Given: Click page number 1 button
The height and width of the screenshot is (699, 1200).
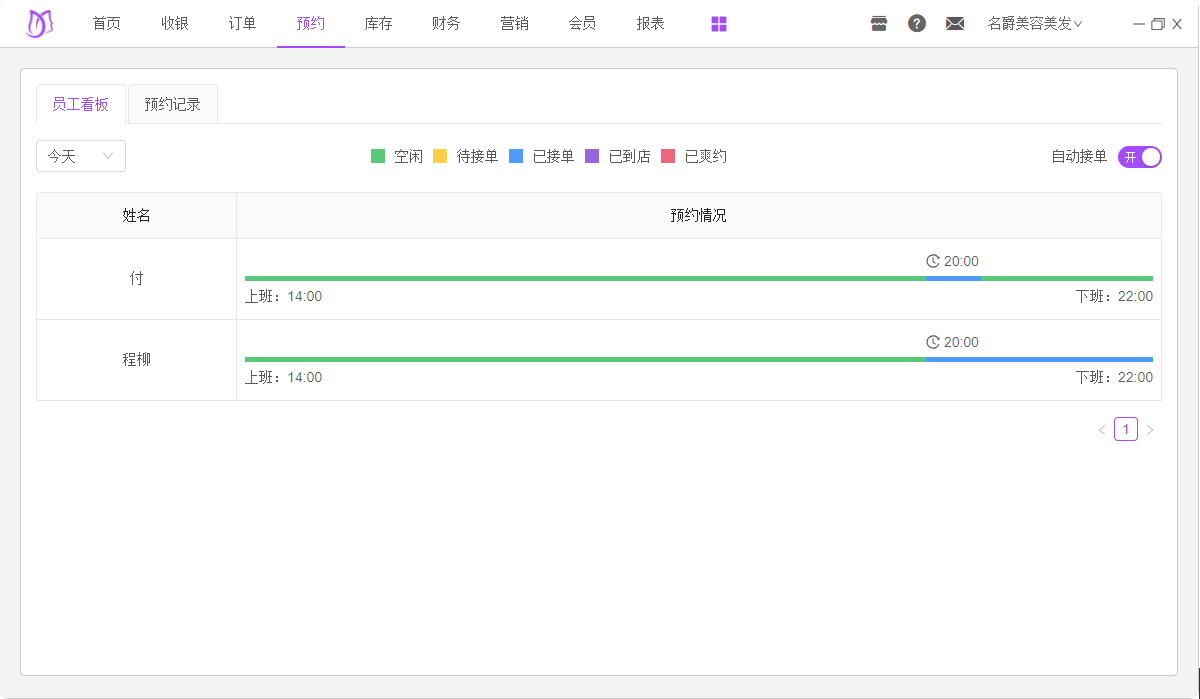Looking at the screenshot, I should pyautogui.click(x=1126, y=430).
